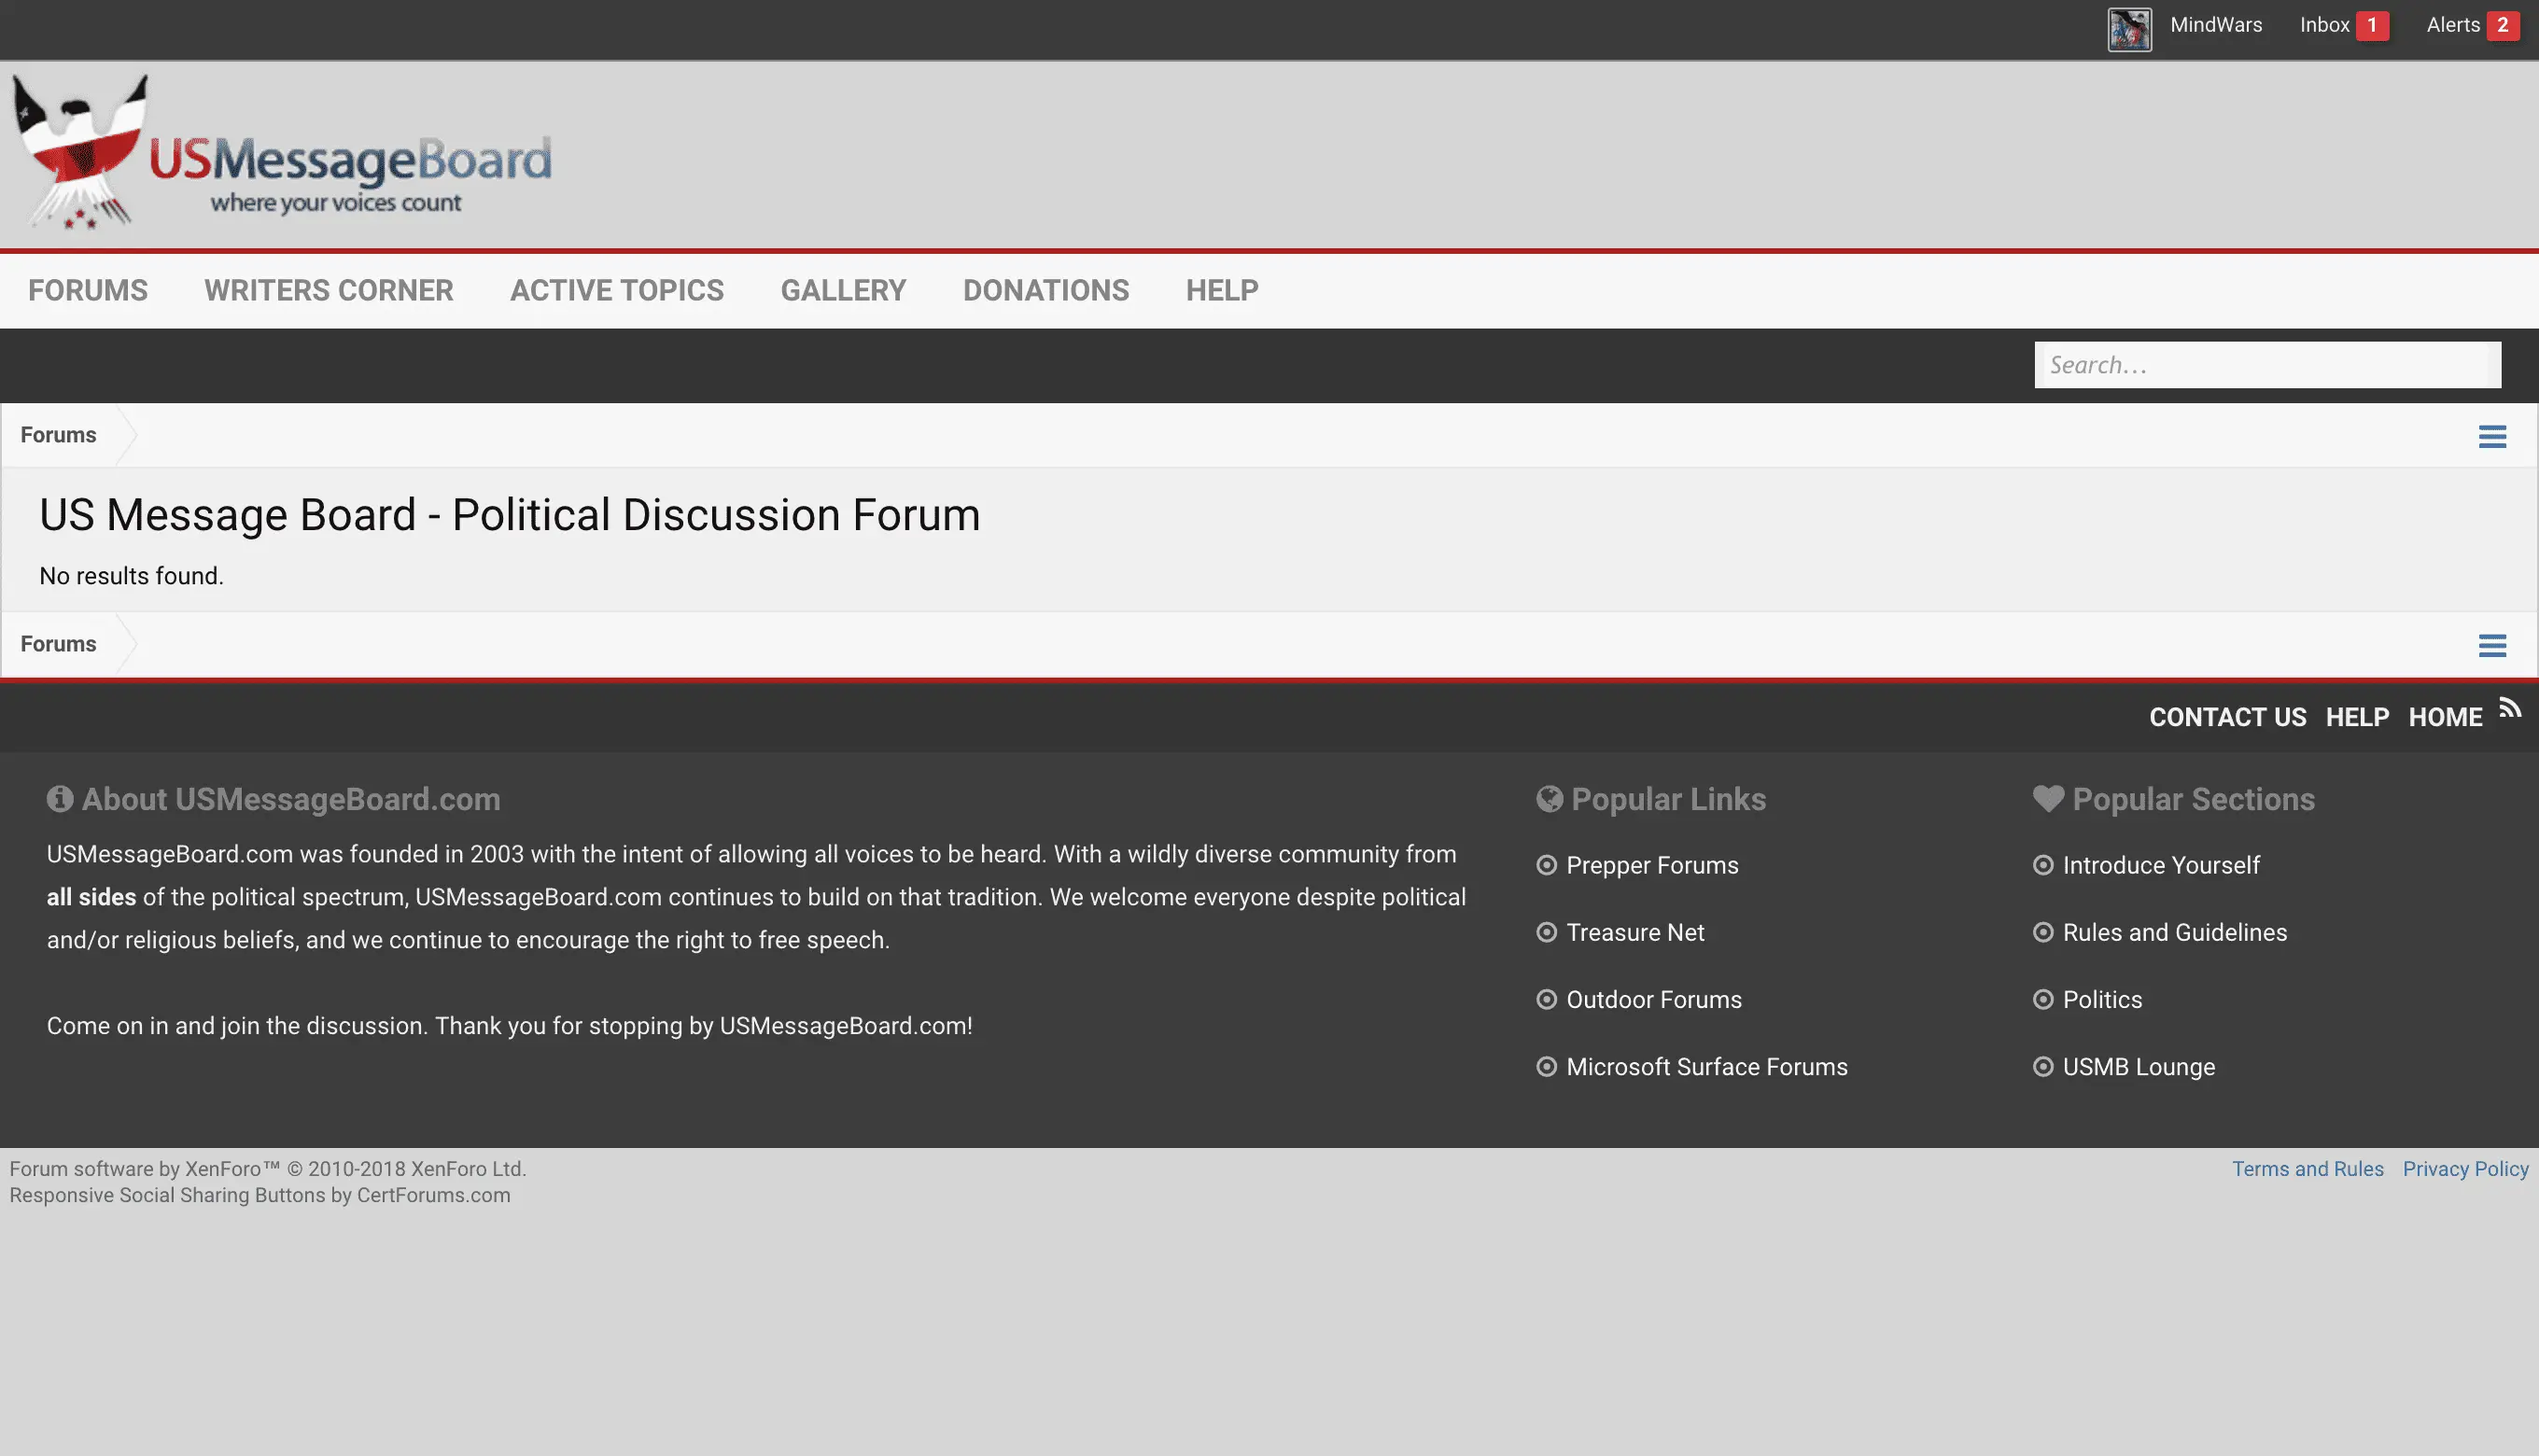2539x1456 pixels.
Task: Go to the Writers Corner tab
Action: click(x=328, y=290)
